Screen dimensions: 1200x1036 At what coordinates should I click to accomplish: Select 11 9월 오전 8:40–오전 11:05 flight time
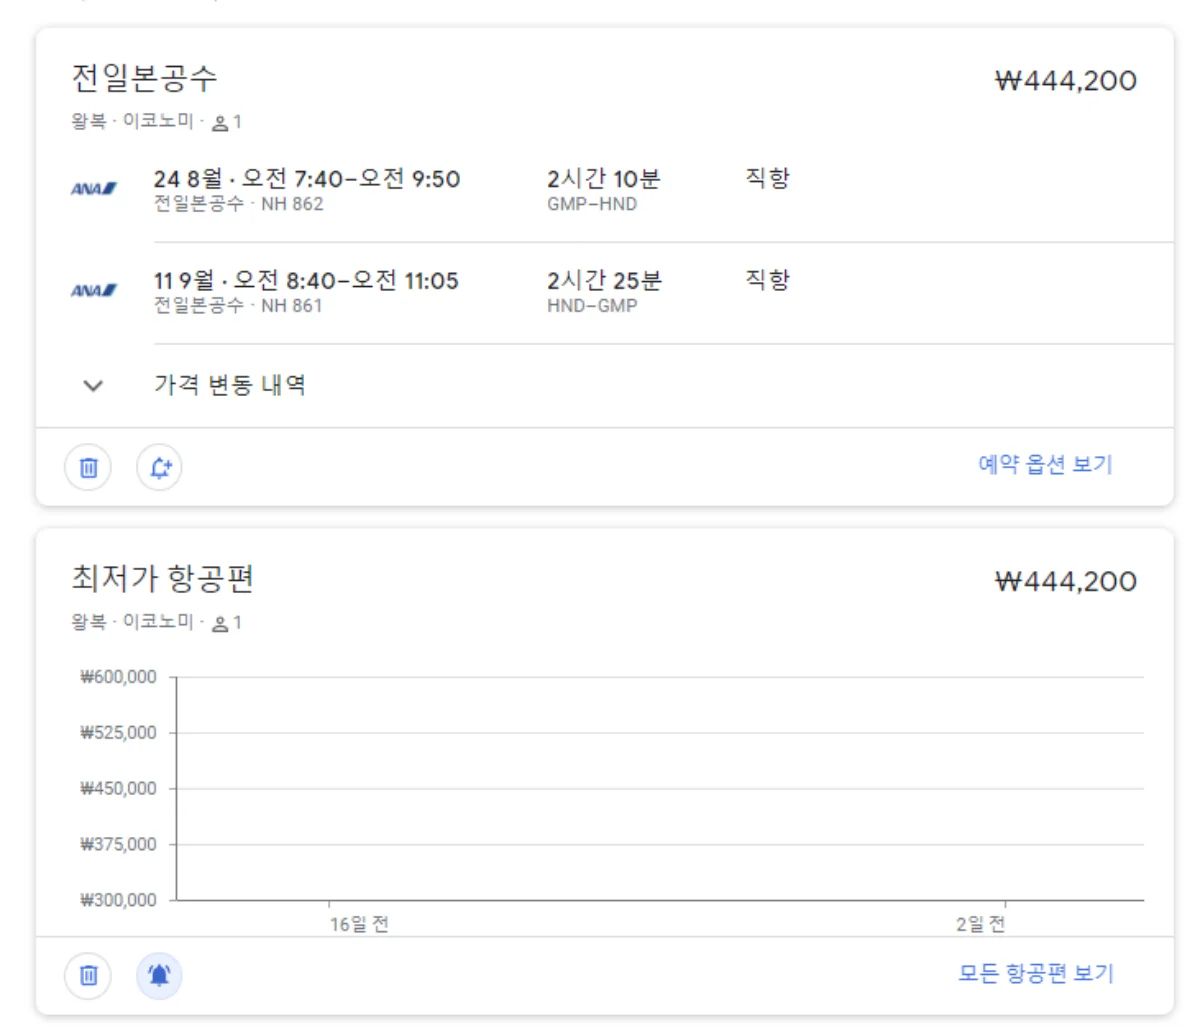306,281
